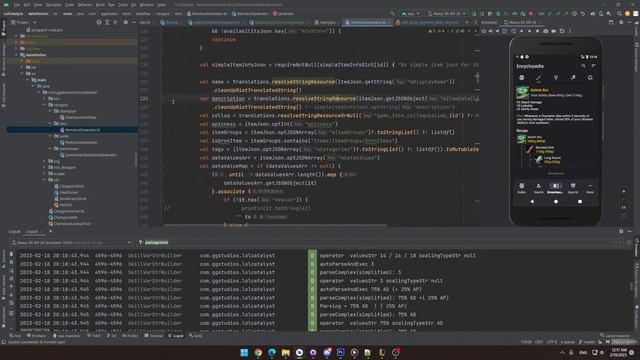Image resolution: width=640 pixels, height=360 pixels.
Task: Open Microsoft Edge from taskbar
Action: coord(272,352)
